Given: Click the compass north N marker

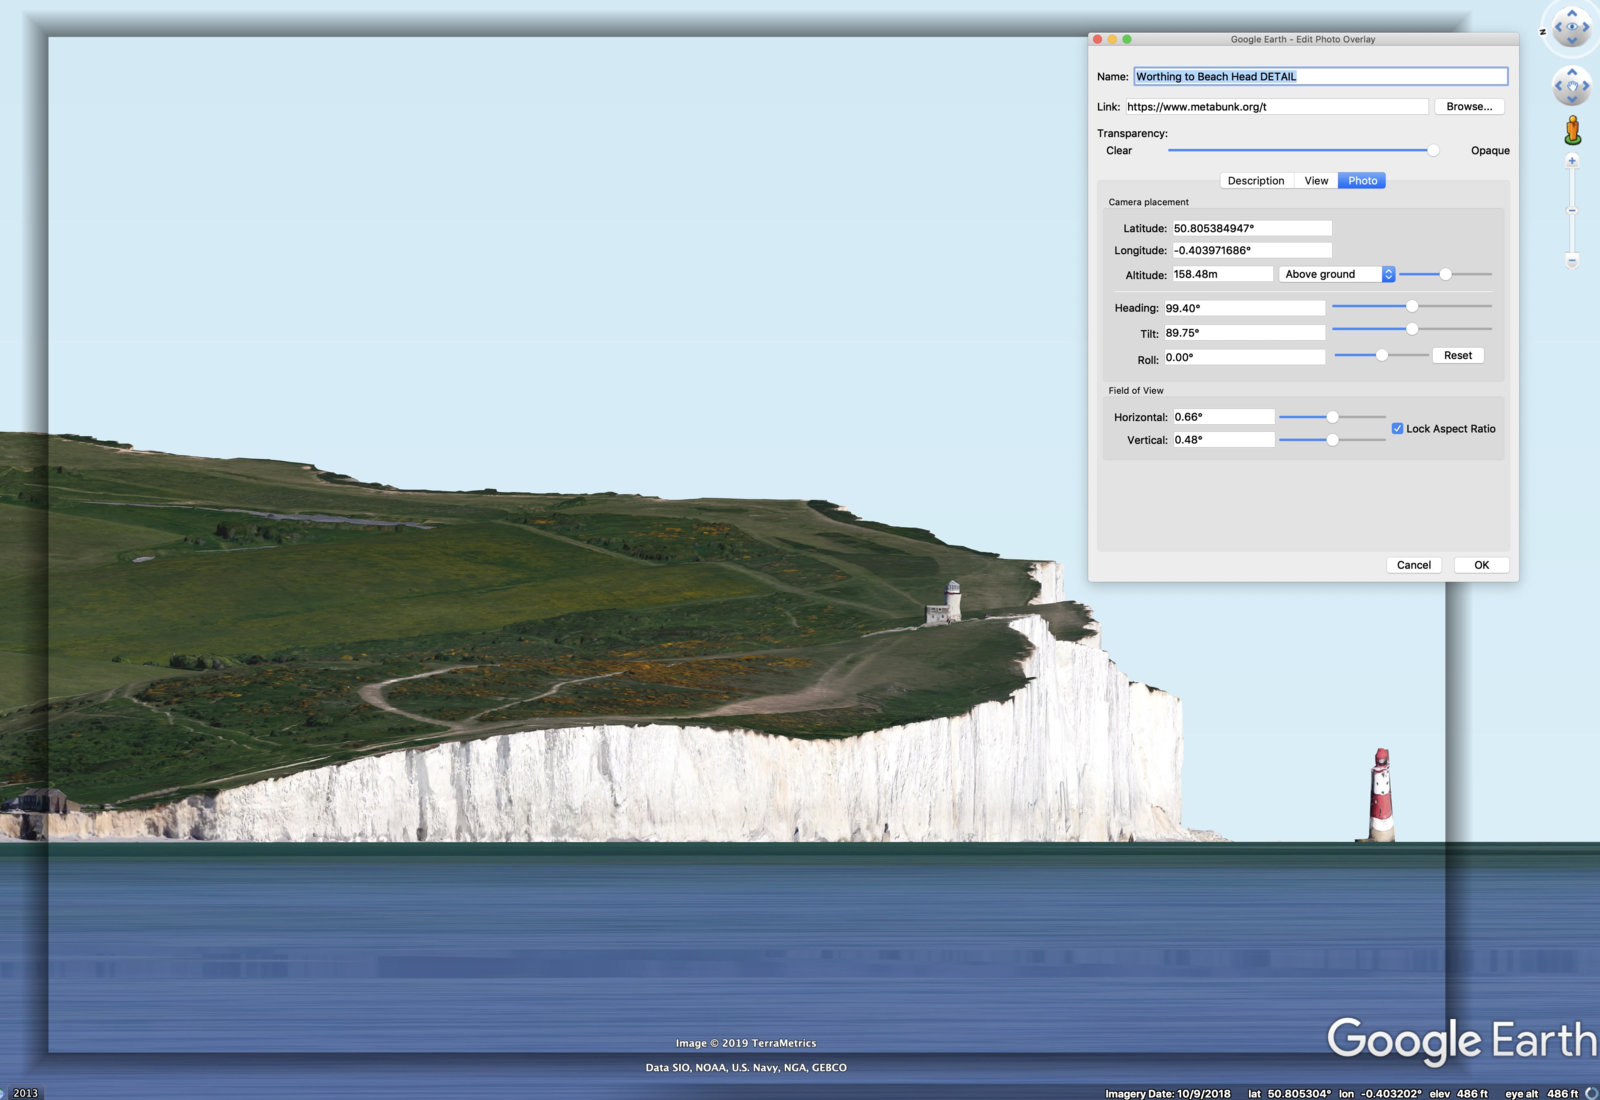Looking at the screenshot, I should [1543, 32].
